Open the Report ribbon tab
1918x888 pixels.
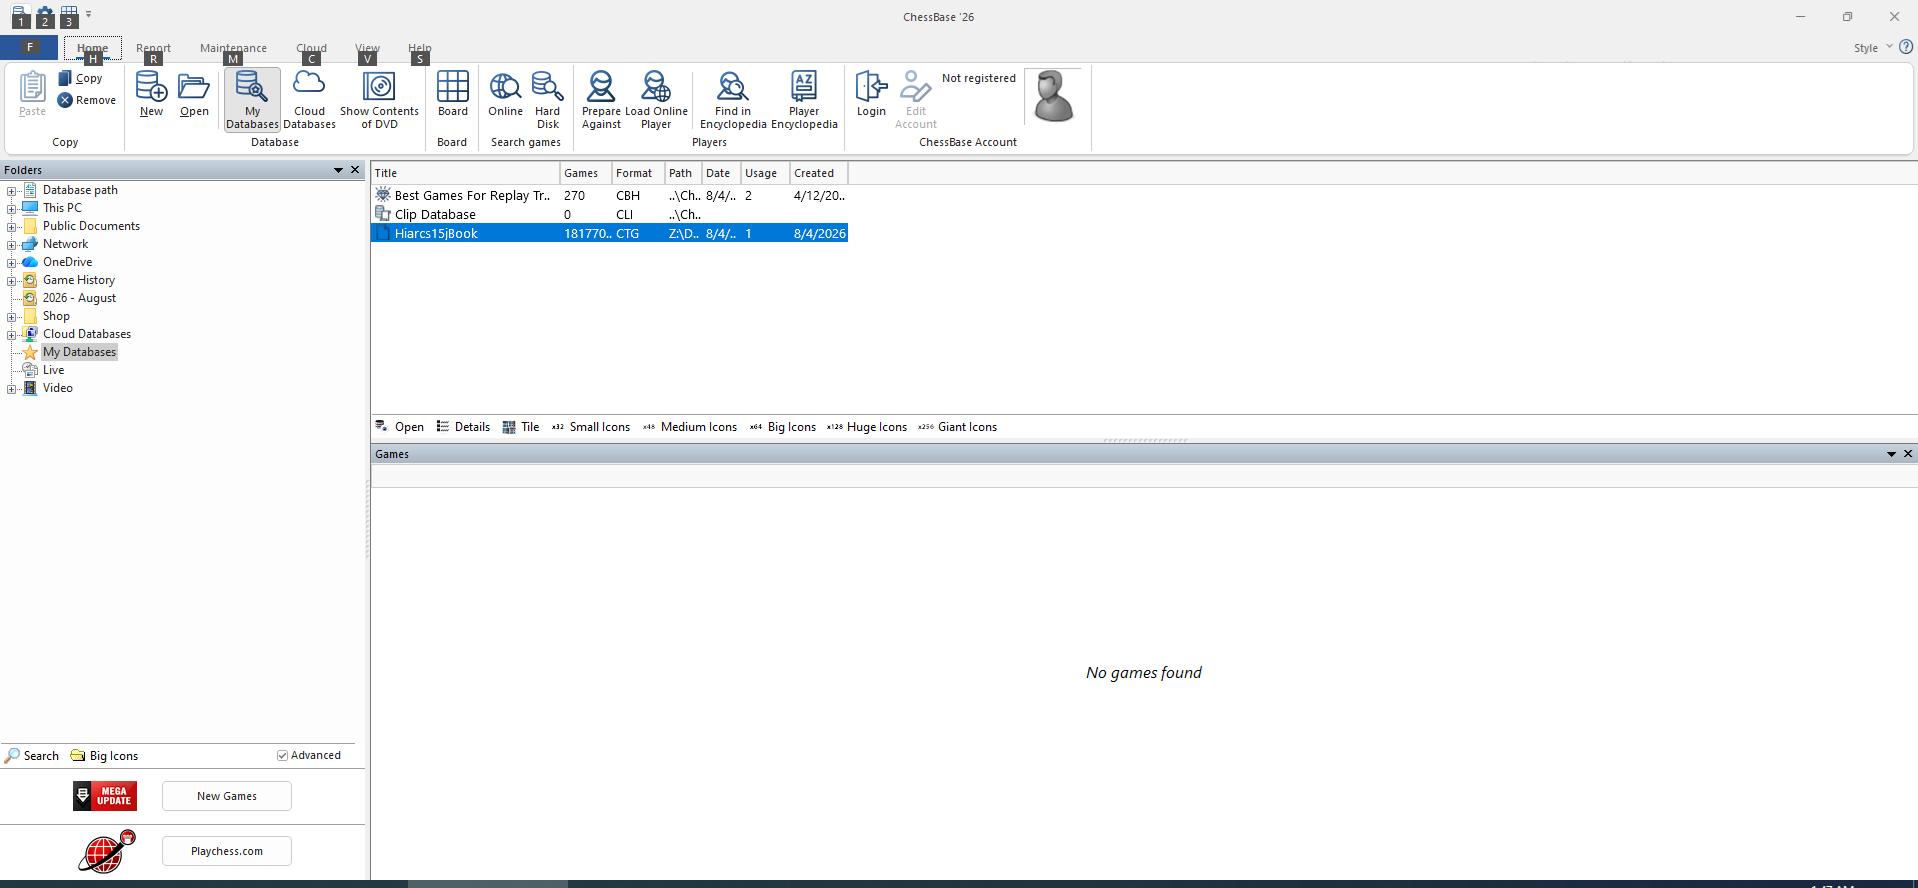pyautogui.click(x=153, y=48)
